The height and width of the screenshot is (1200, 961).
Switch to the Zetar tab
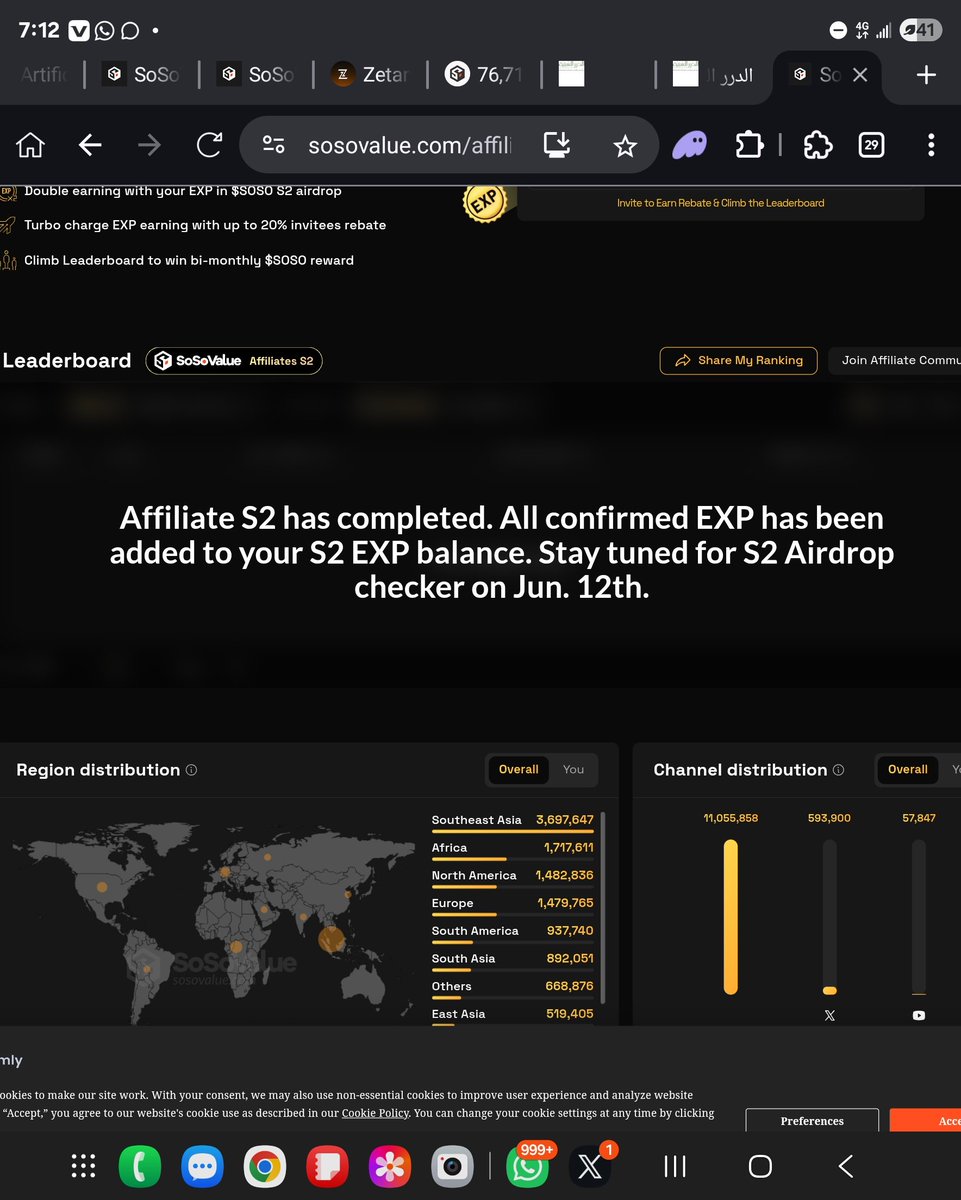point(370,74)
